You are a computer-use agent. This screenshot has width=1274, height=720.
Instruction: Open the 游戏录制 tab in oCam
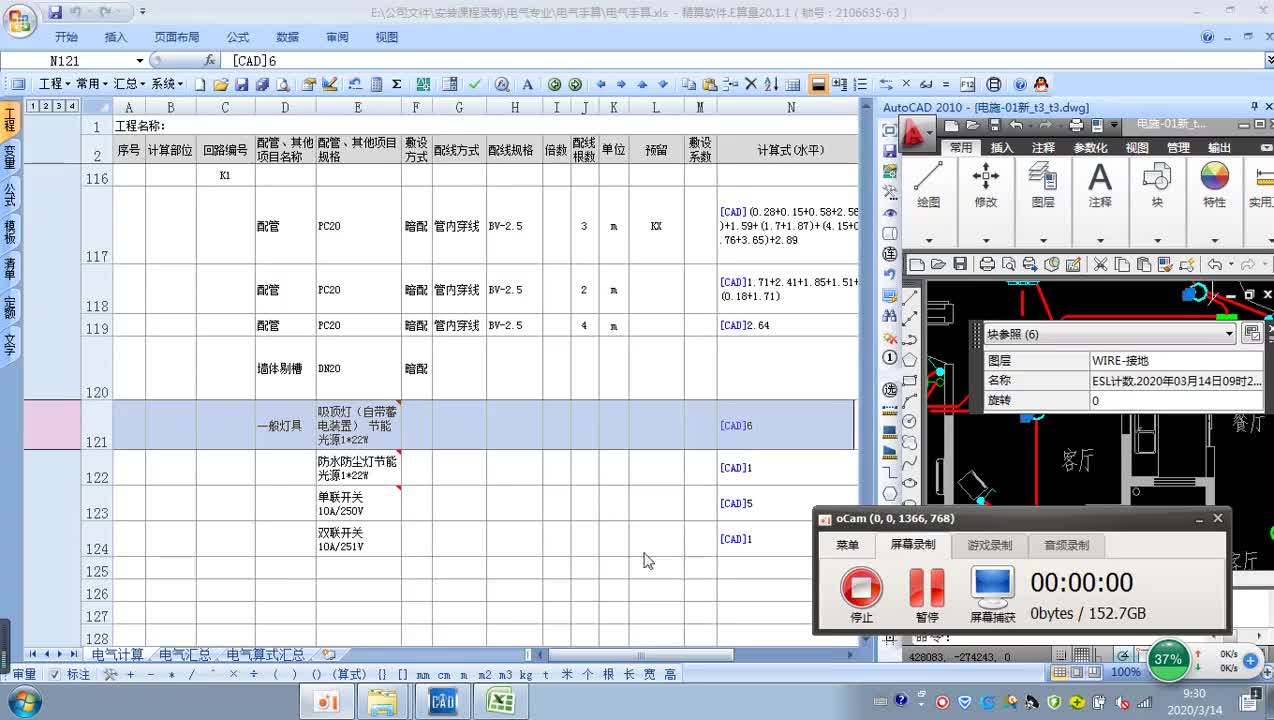coord(989,545)
